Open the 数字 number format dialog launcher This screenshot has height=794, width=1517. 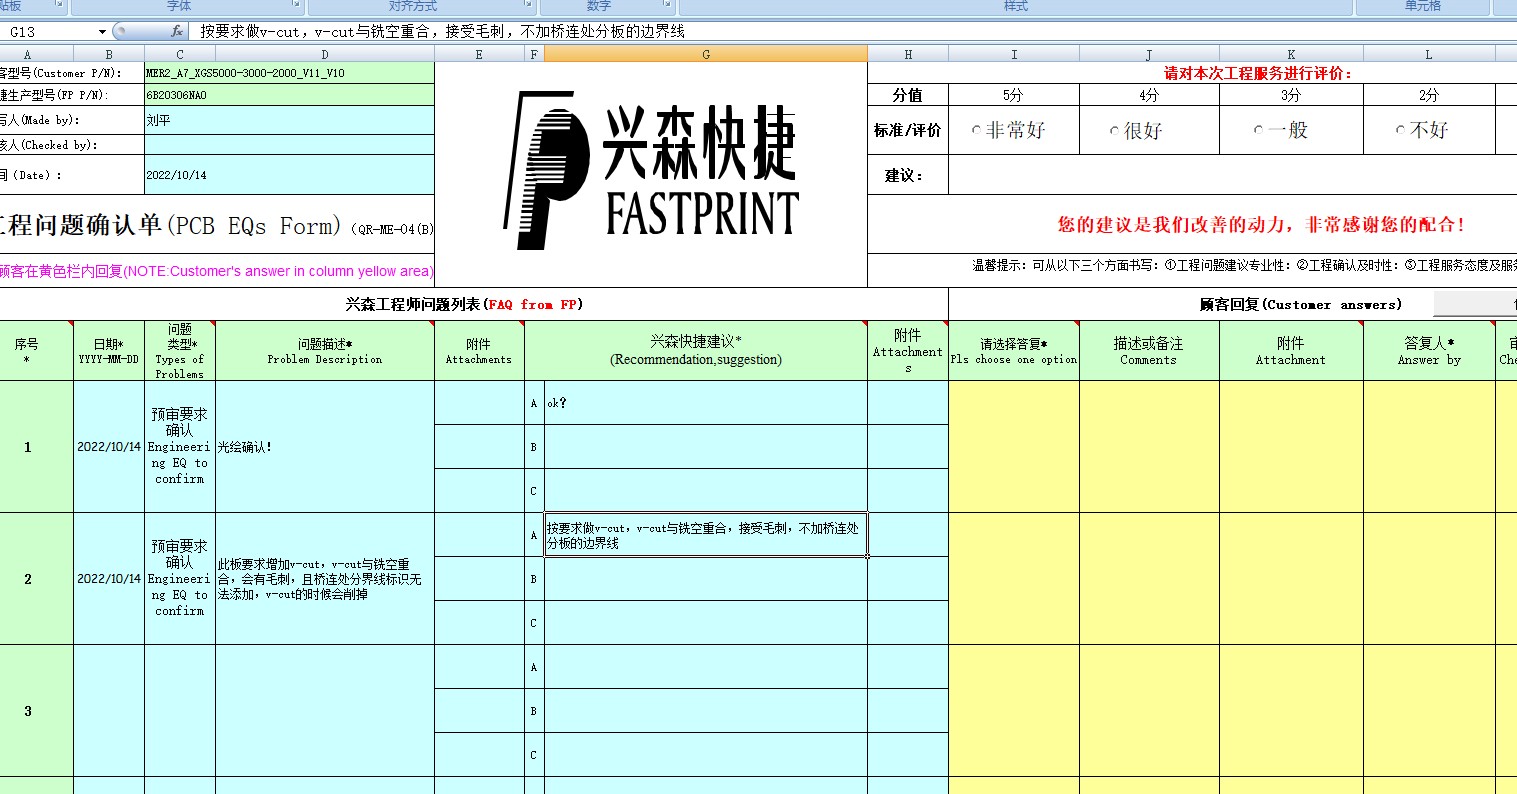click(x=669, y=5)
